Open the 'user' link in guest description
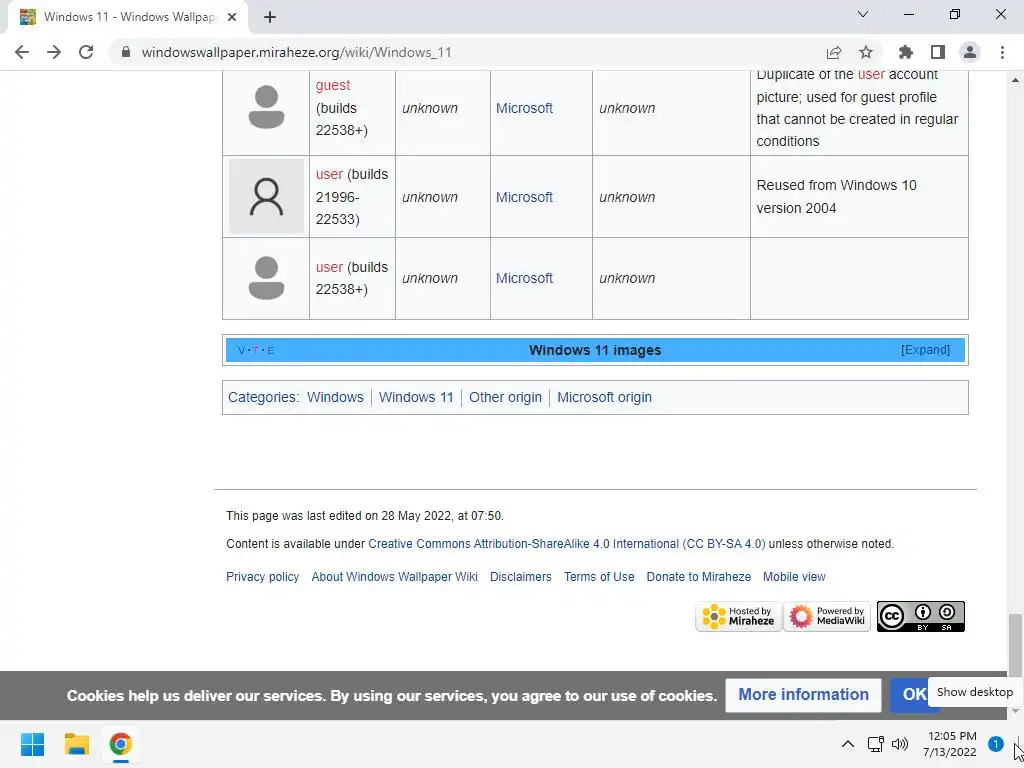Image resolution: width=1024 pixels, height=768 pixels. coord(871,74)
